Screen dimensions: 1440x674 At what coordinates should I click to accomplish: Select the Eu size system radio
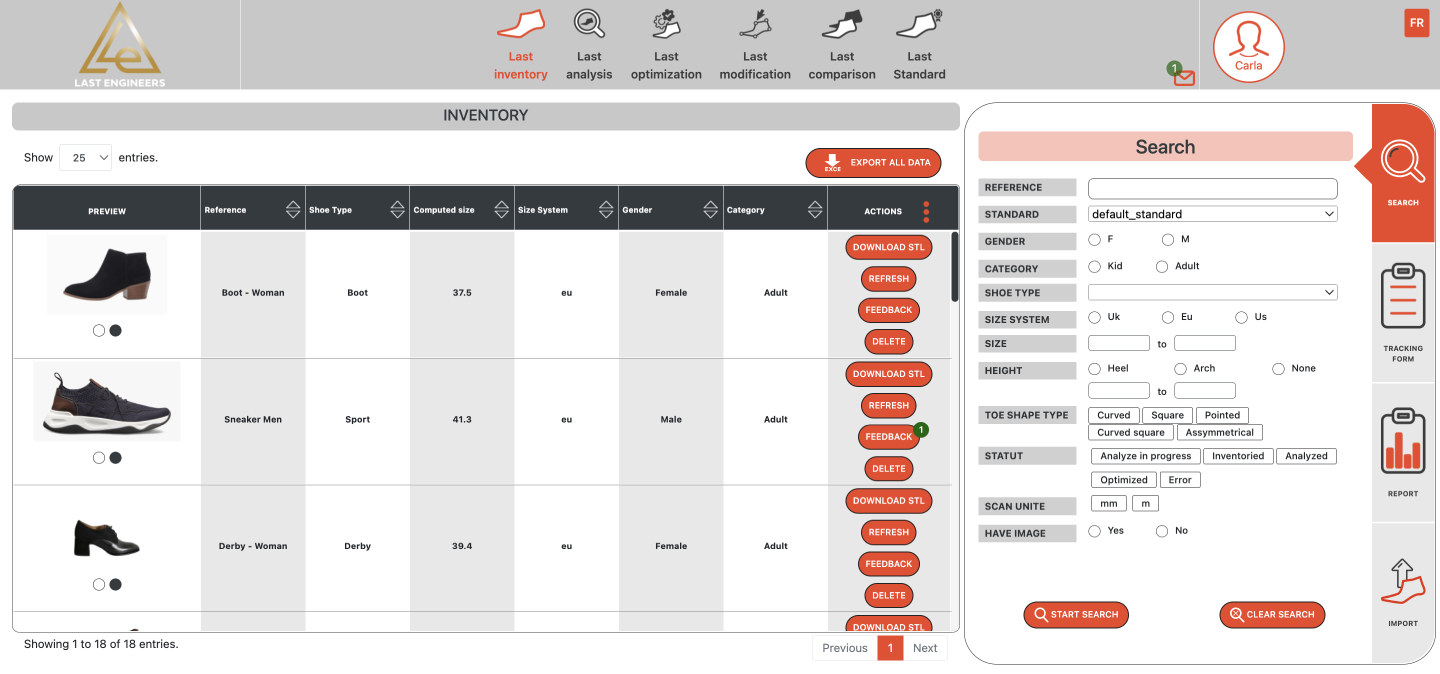(x=1168, y=317)
